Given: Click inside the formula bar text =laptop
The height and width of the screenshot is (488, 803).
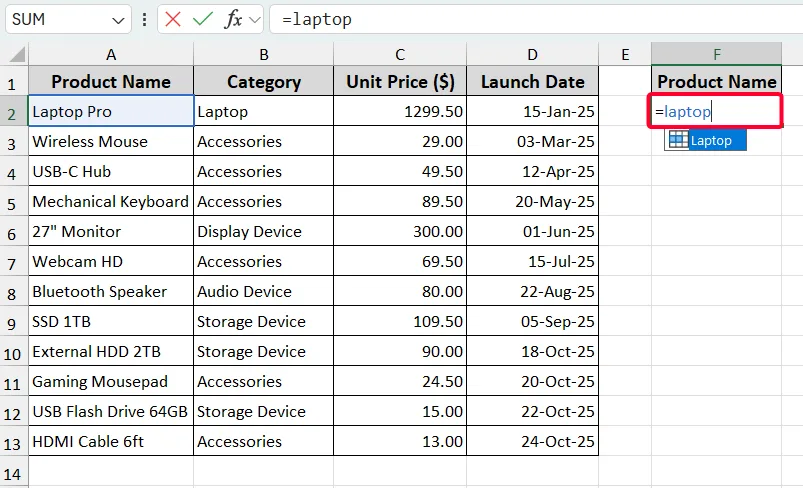Looking at the screenshot, I should (316, 19).
